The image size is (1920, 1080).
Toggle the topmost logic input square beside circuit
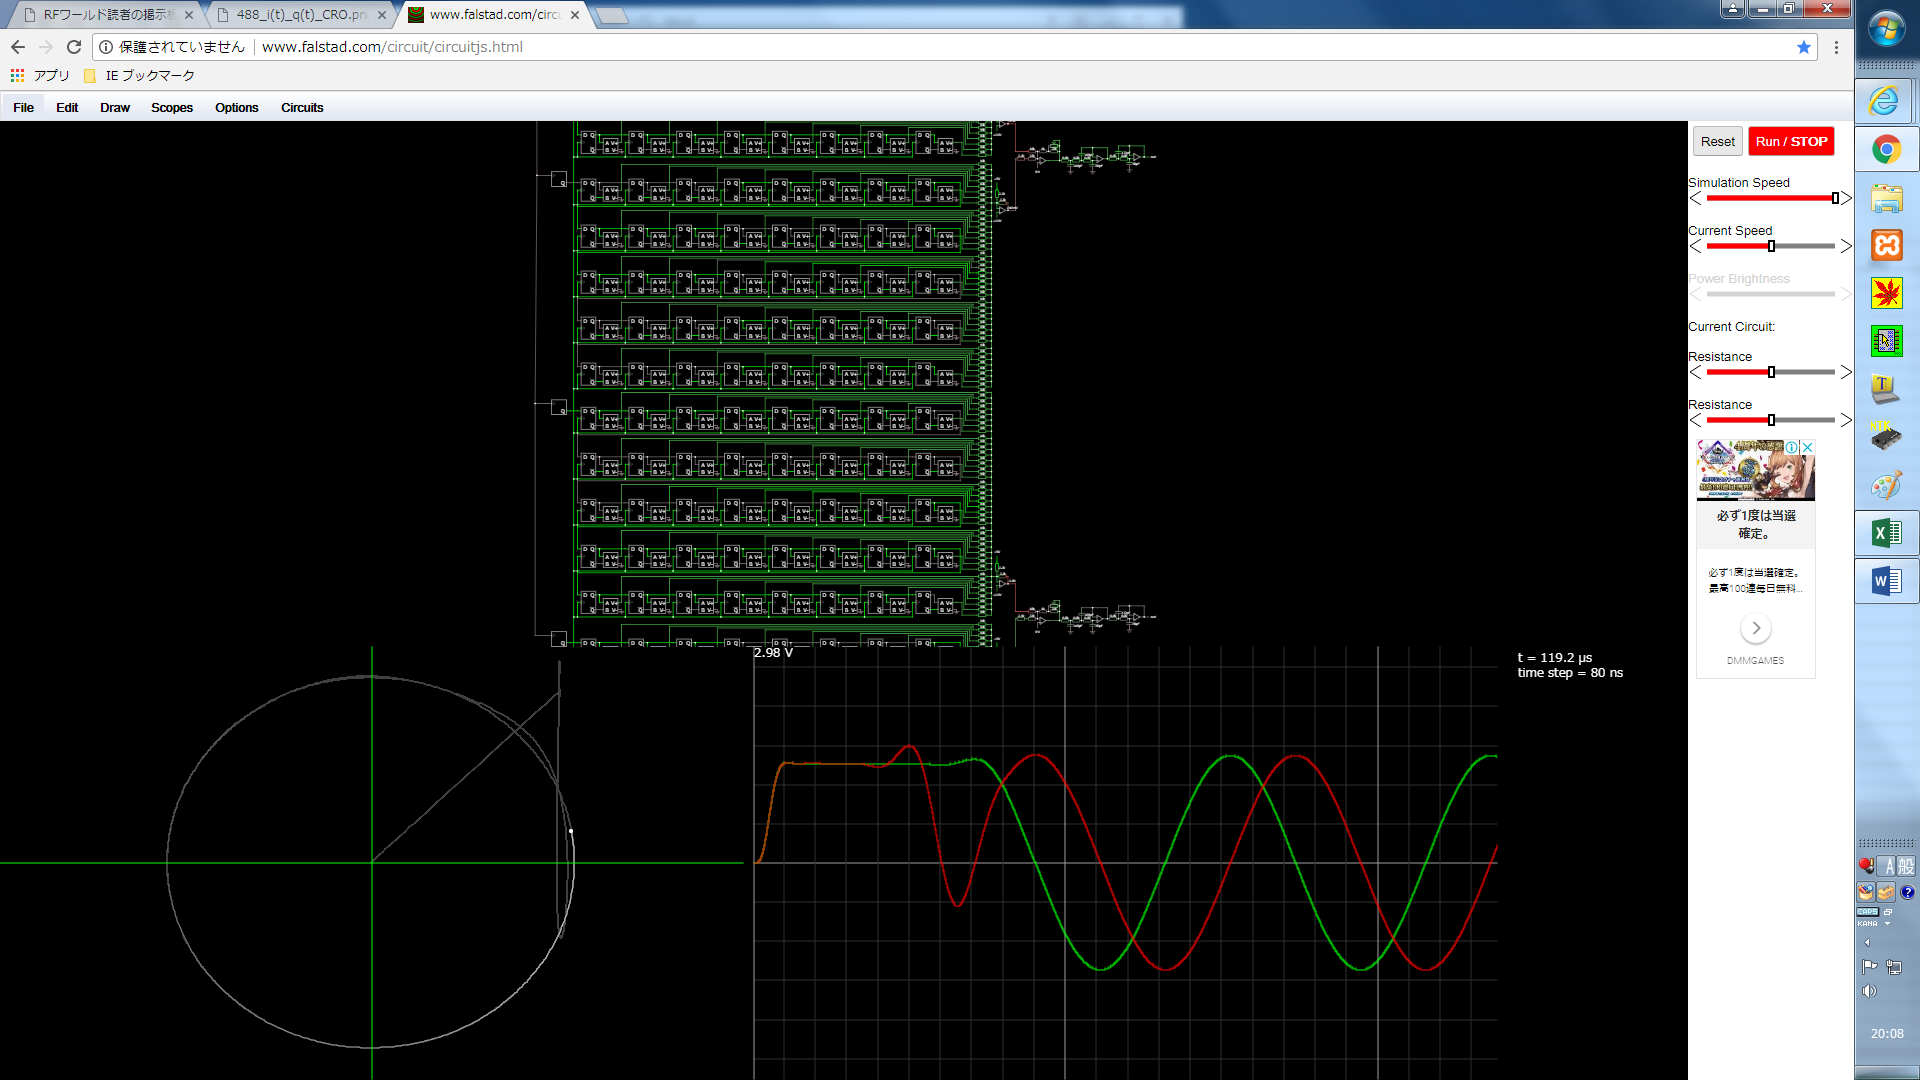559,179
